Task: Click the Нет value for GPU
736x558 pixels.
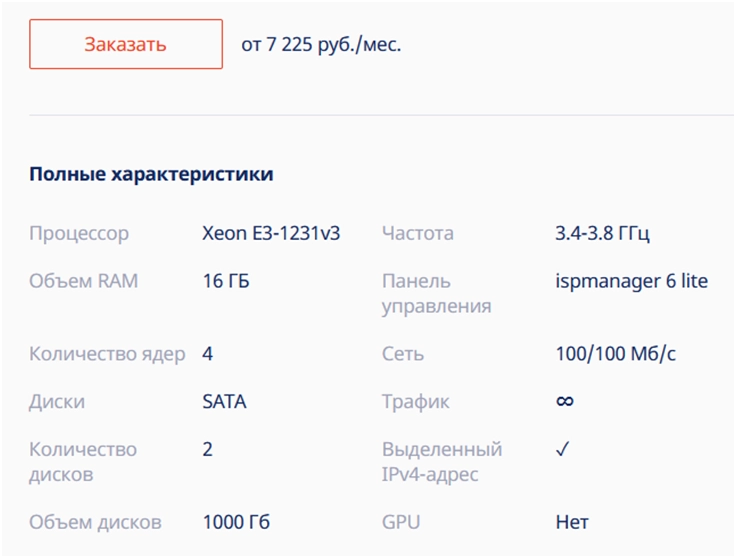Action: tap(572, 521)
